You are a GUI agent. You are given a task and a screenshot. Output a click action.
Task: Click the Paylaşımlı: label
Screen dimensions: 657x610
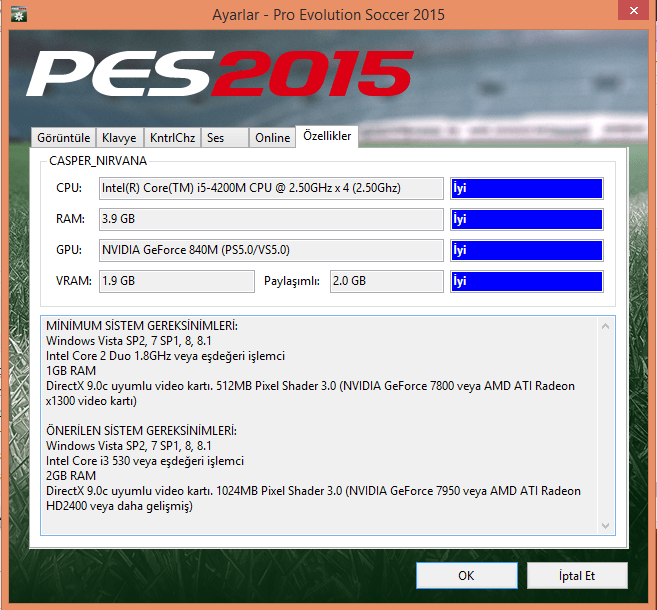point(292,281)
